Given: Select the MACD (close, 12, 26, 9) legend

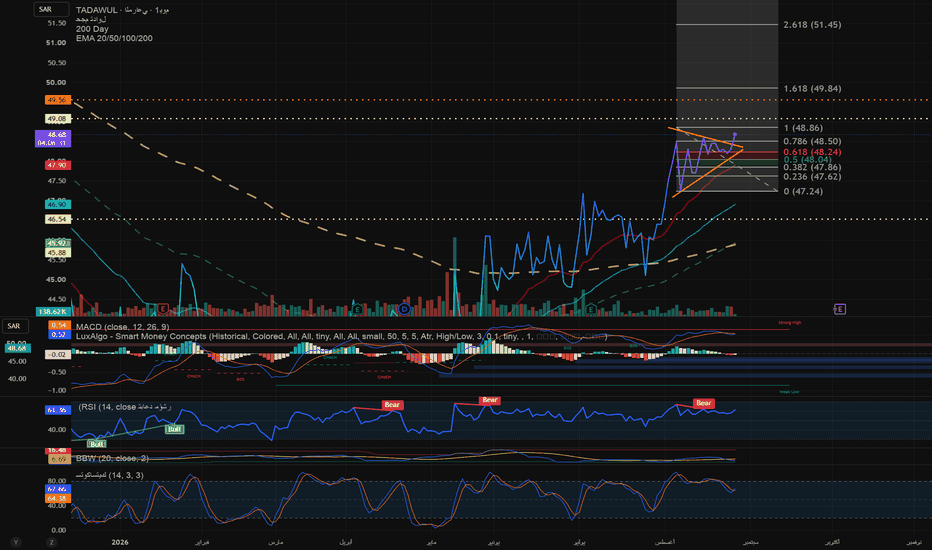Looking at the screenshot, I should (x=122, y=327).
